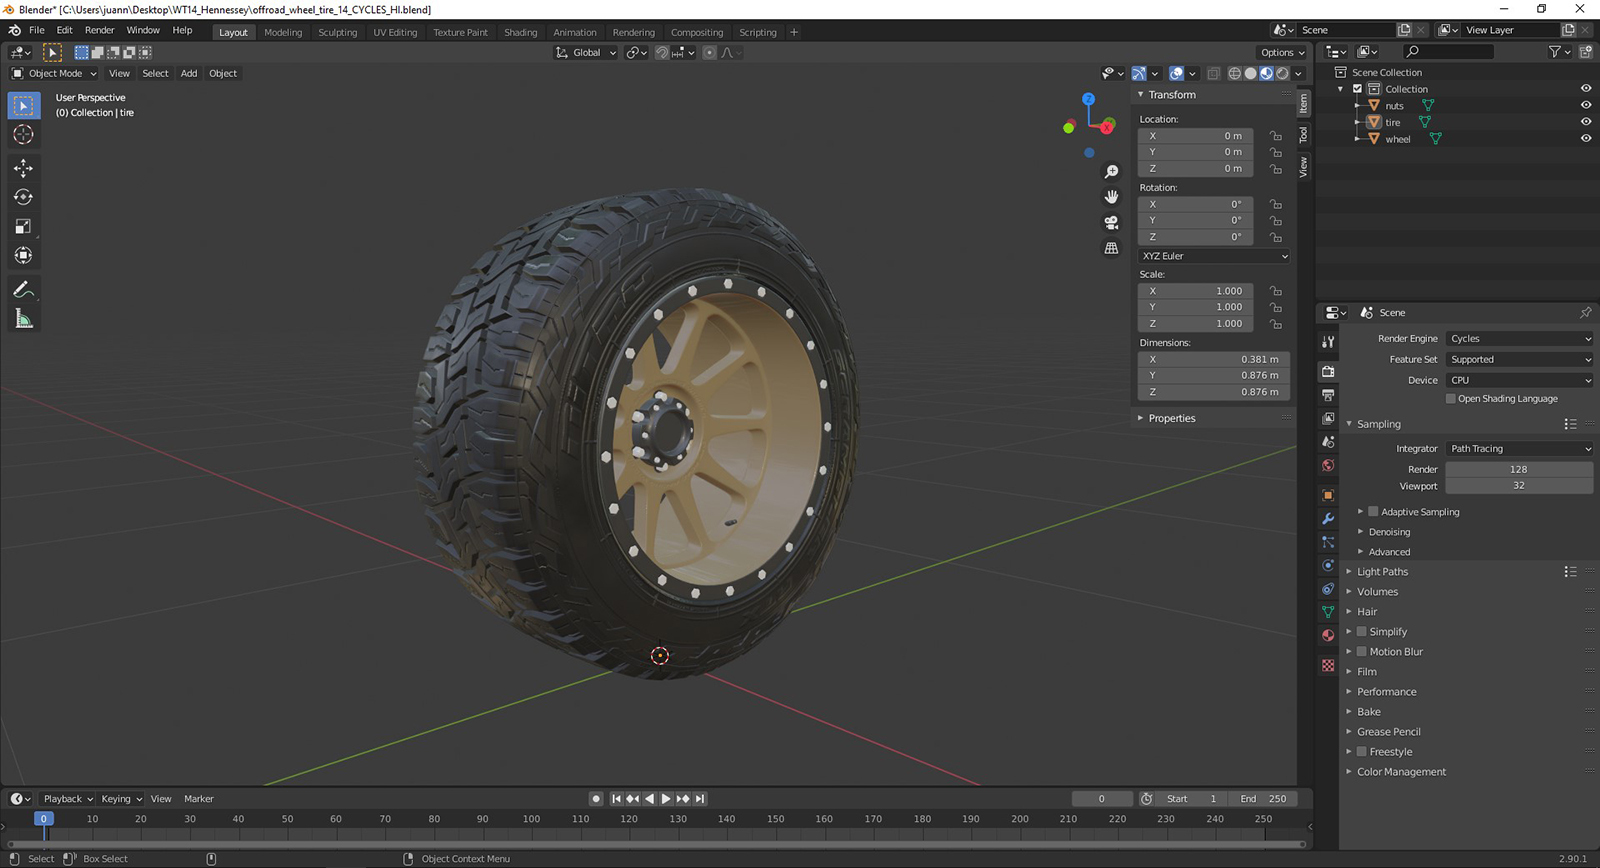Expand the Light Paths panel
The height and width of the screenshot is (868, 1600).
(1382, 572)
